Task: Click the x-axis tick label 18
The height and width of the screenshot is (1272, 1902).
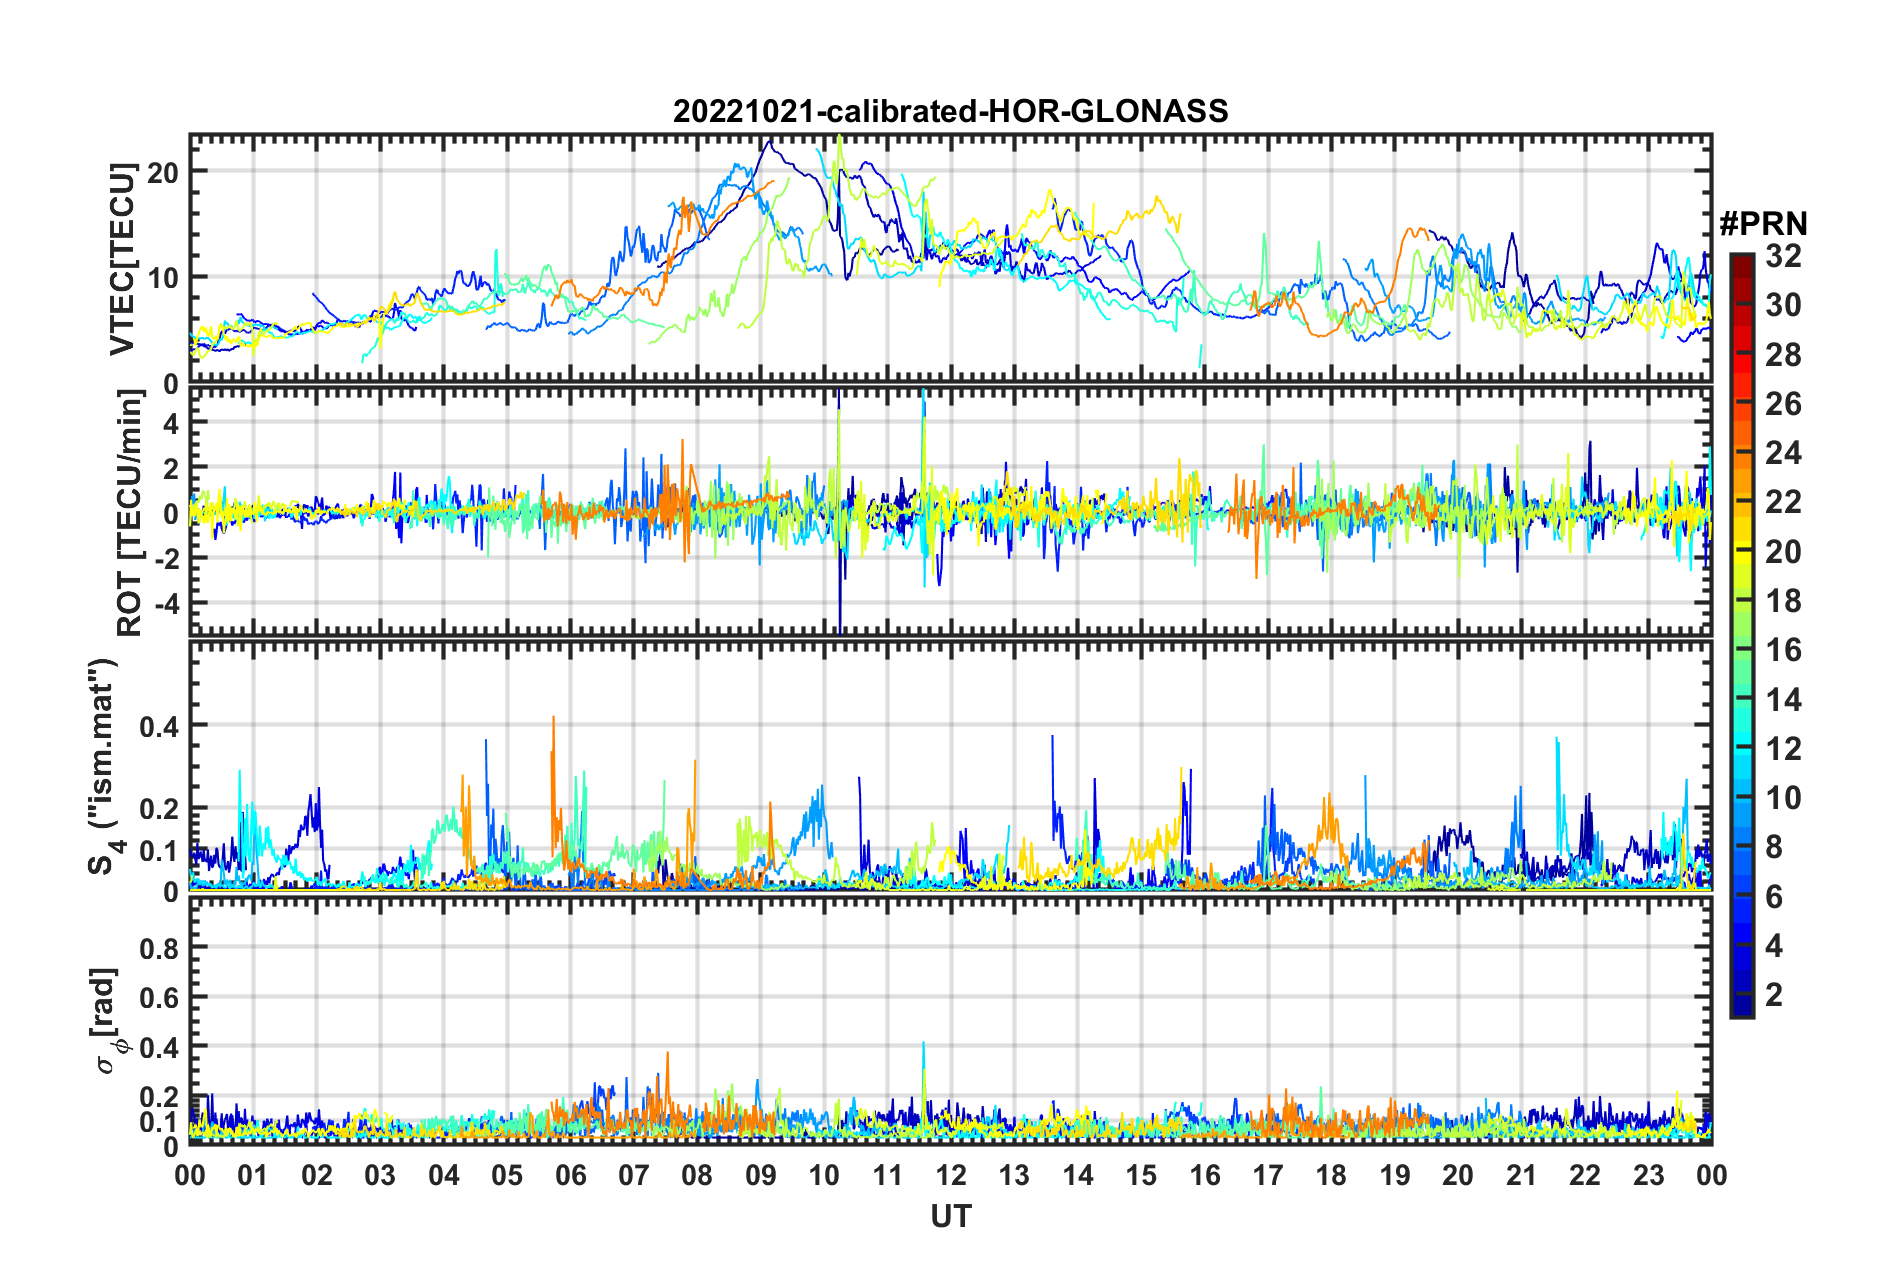Action: point(1331,1175)
